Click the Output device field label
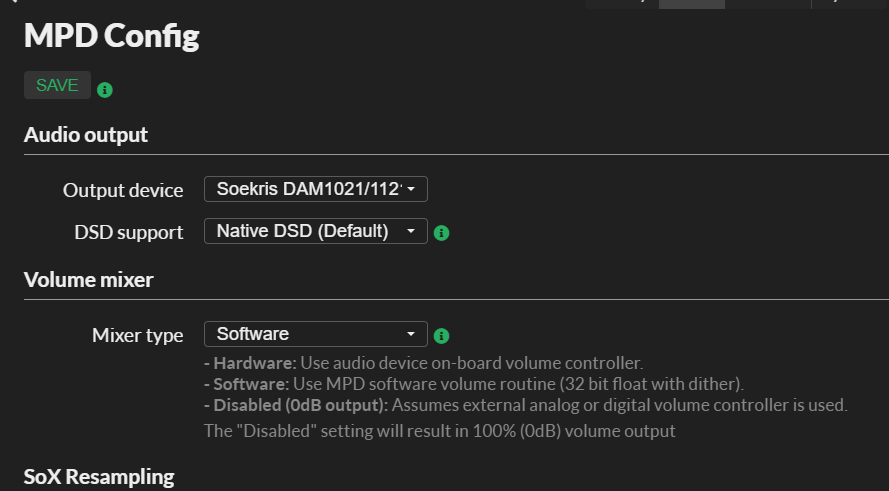 123,190
